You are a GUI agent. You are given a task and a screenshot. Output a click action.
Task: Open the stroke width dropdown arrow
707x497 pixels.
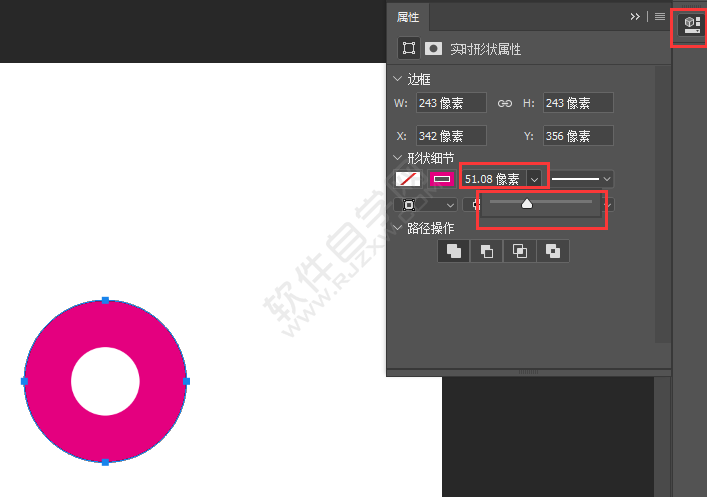click(535, 179)
